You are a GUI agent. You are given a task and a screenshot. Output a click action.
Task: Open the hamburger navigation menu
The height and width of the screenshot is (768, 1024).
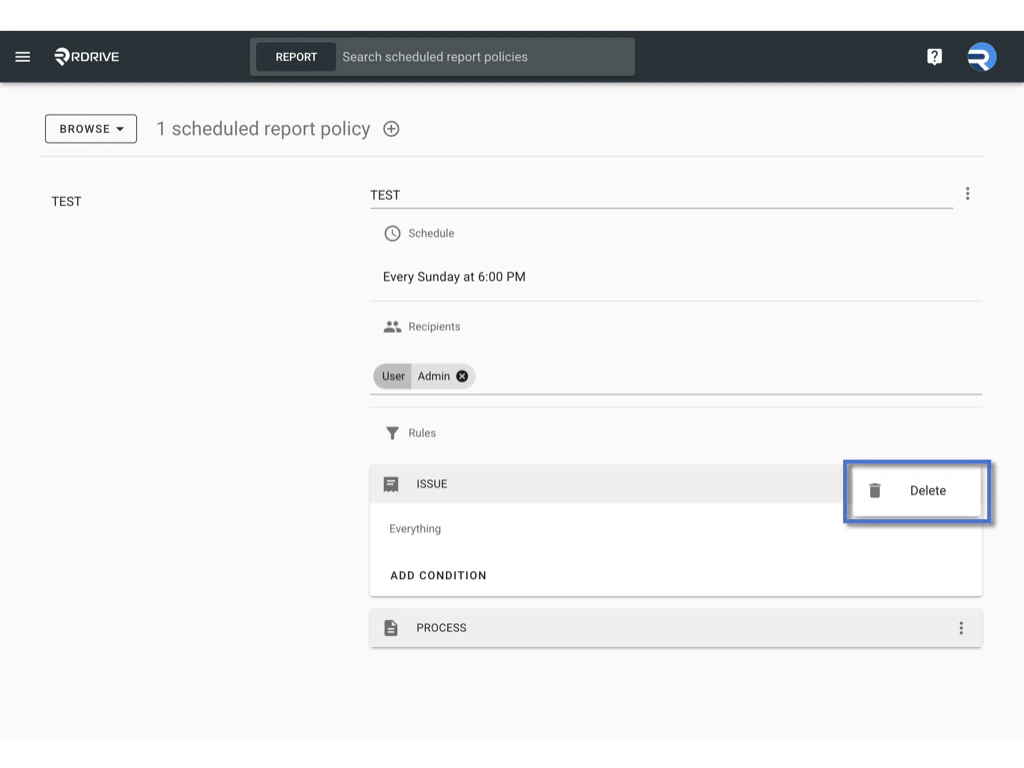(23, 56)
